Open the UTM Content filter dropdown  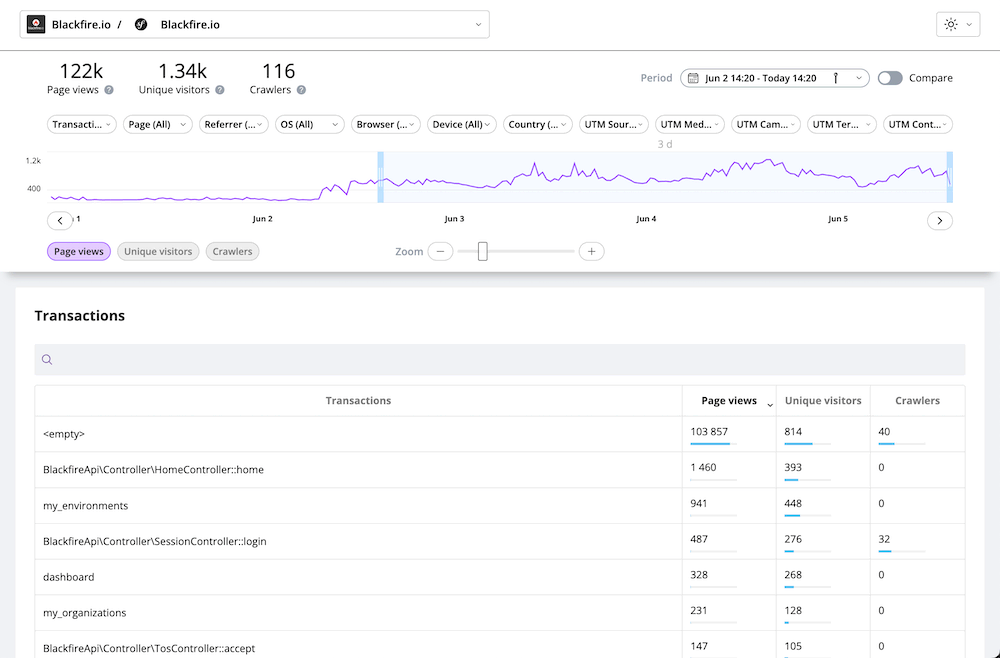tap(918, 124)
